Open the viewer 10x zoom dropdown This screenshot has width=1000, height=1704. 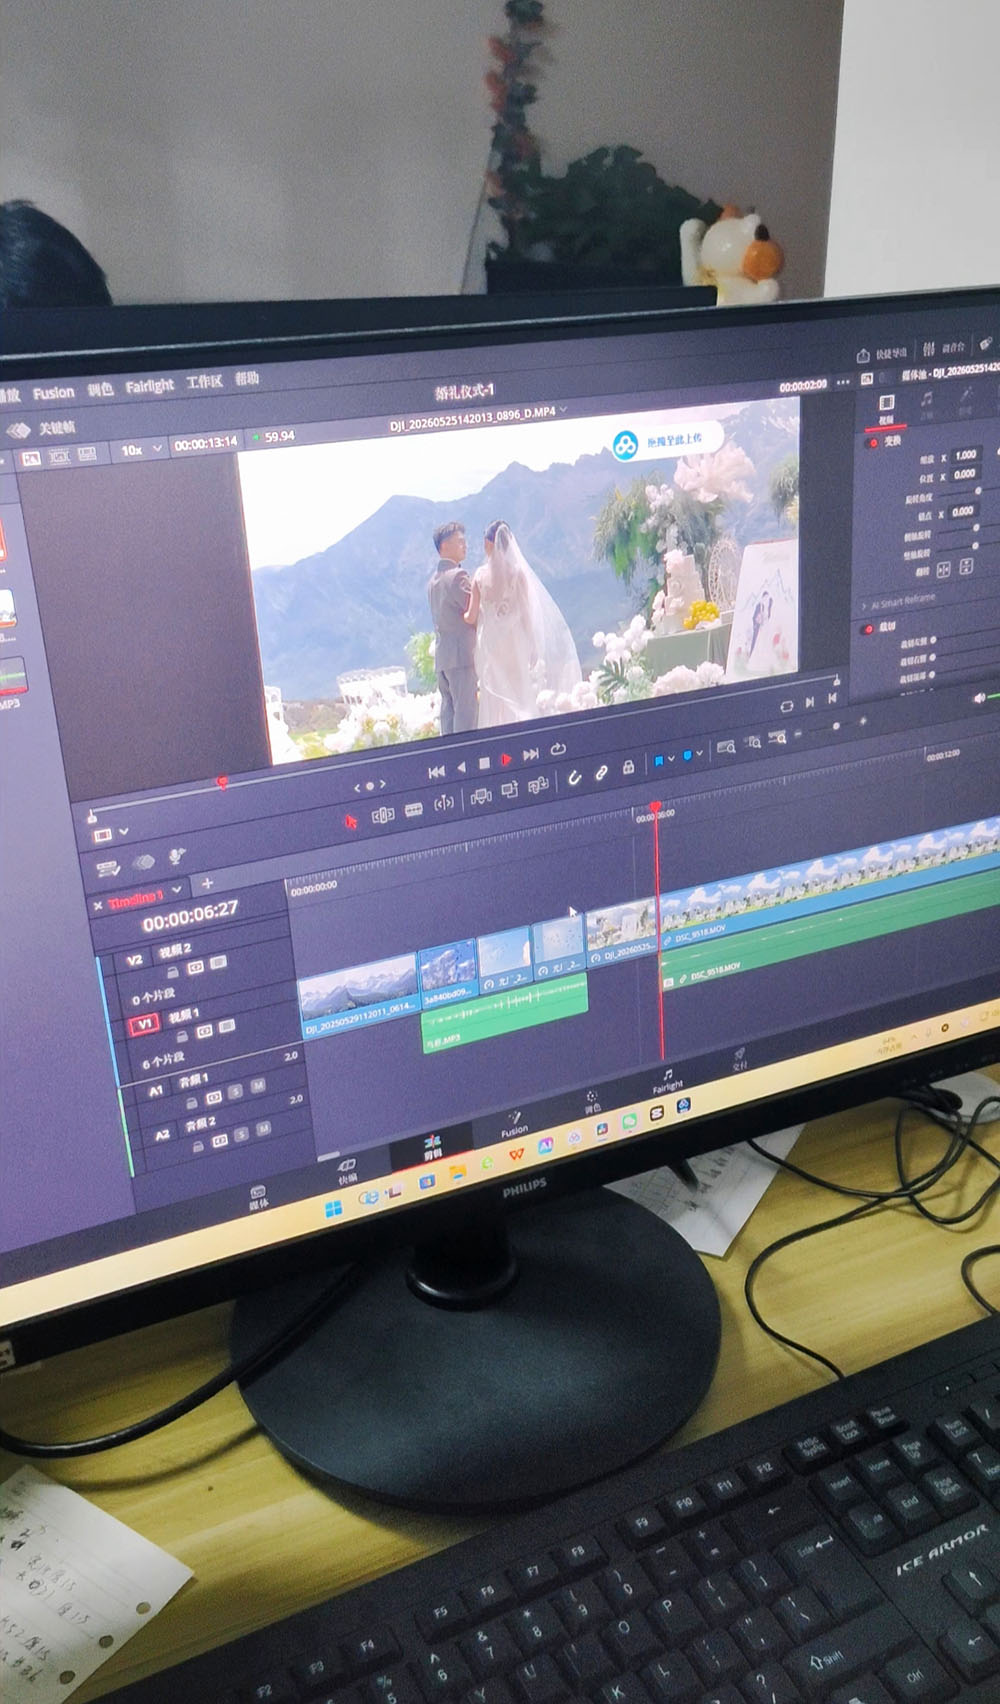tap(141, 450)
